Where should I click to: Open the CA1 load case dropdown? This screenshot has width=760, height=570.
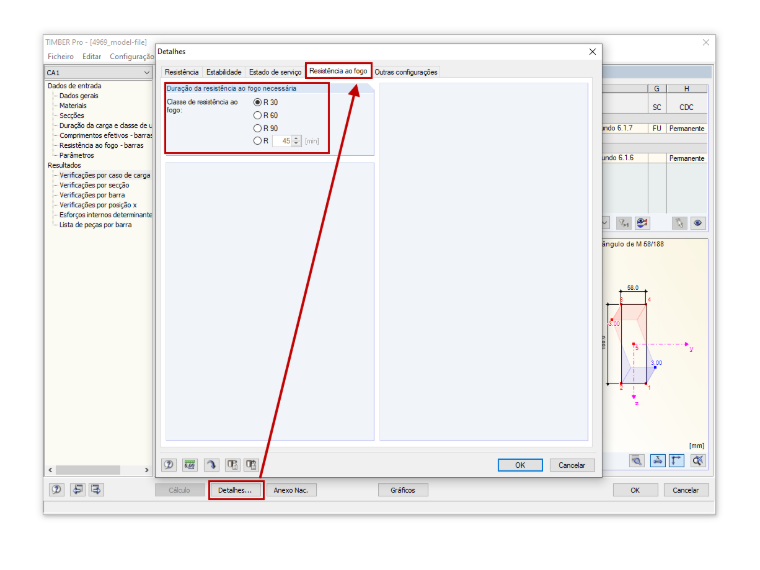pos(146,72)
